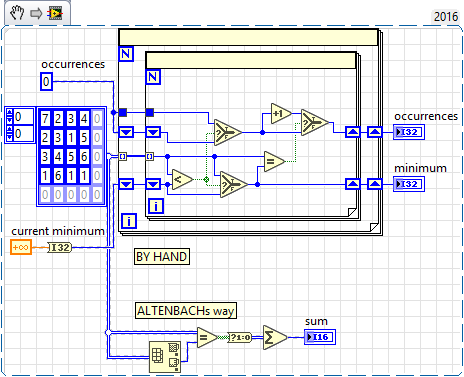Click the sum I16 indicator terminal
This screenshot has height=377, width=464.
pyautogui.click(x=320, y=337)
